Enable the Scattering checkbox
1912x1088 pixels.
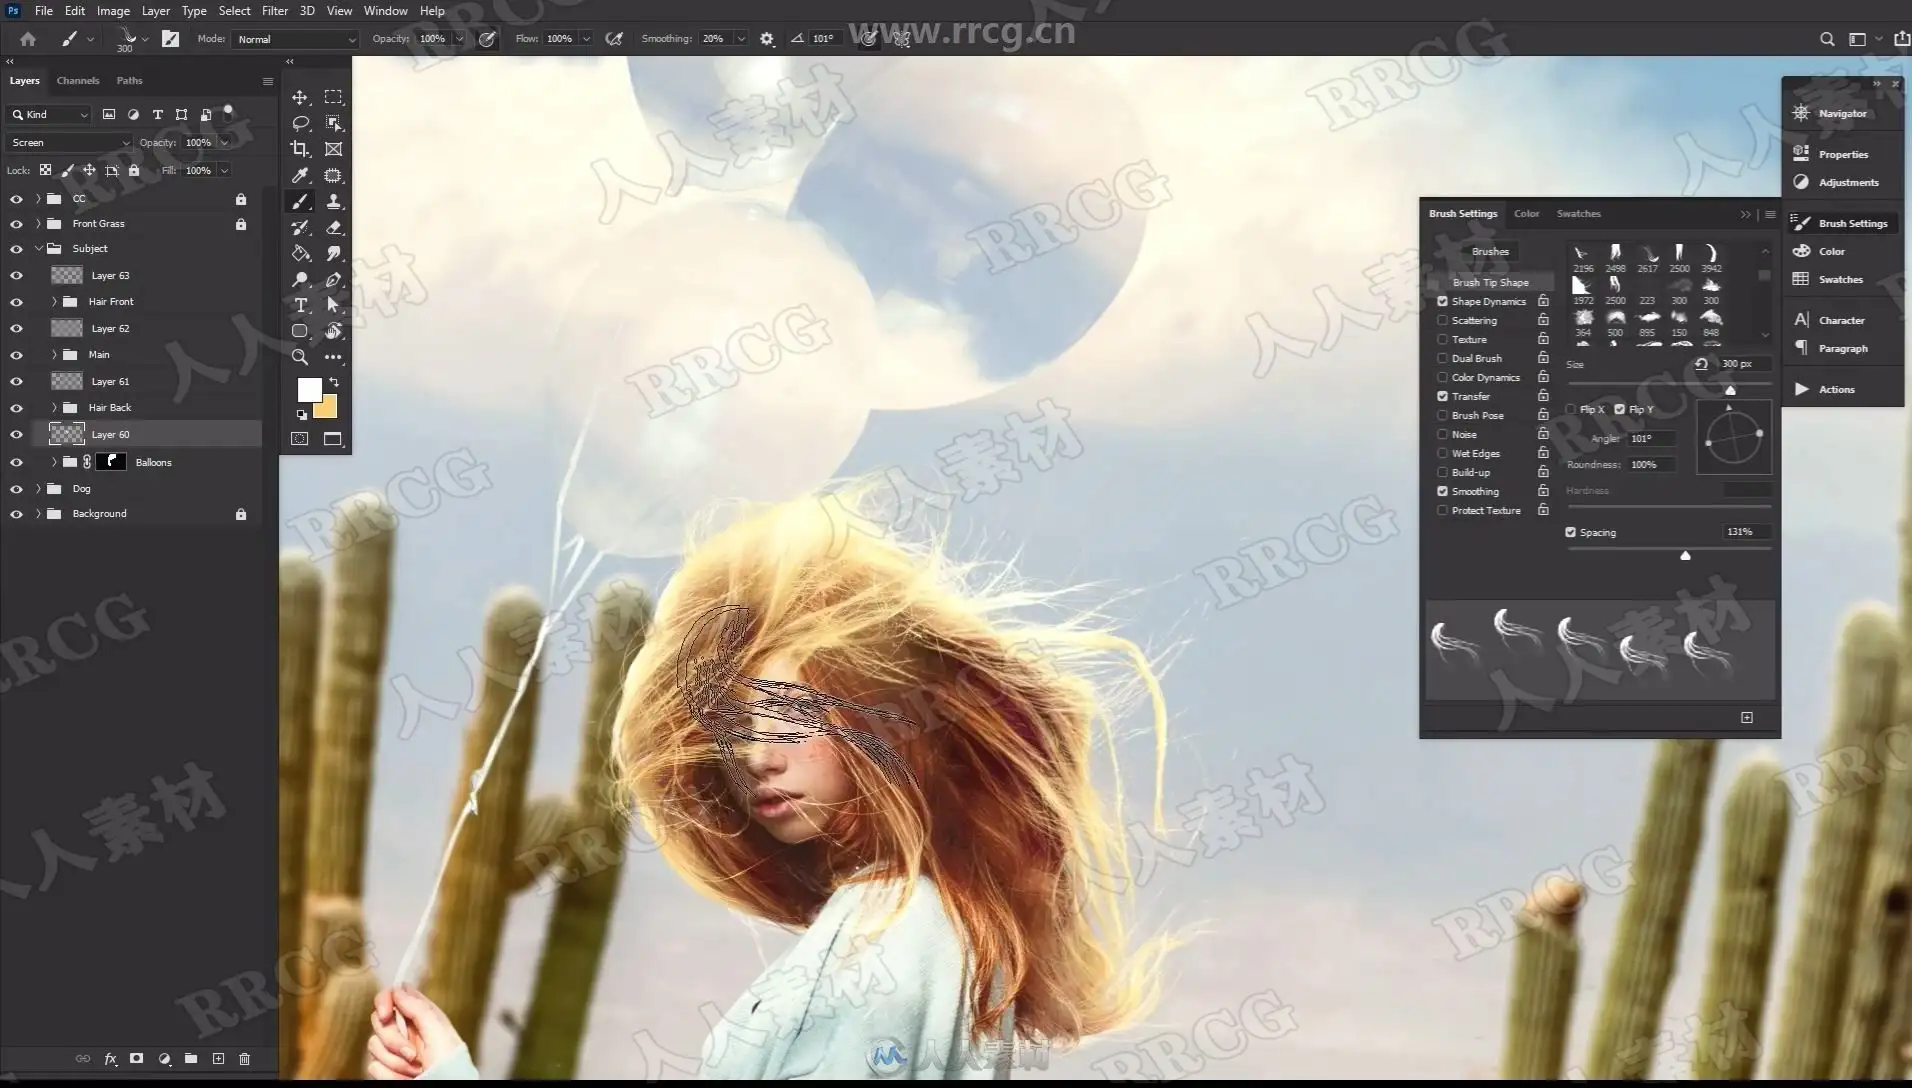(1443, 320)
